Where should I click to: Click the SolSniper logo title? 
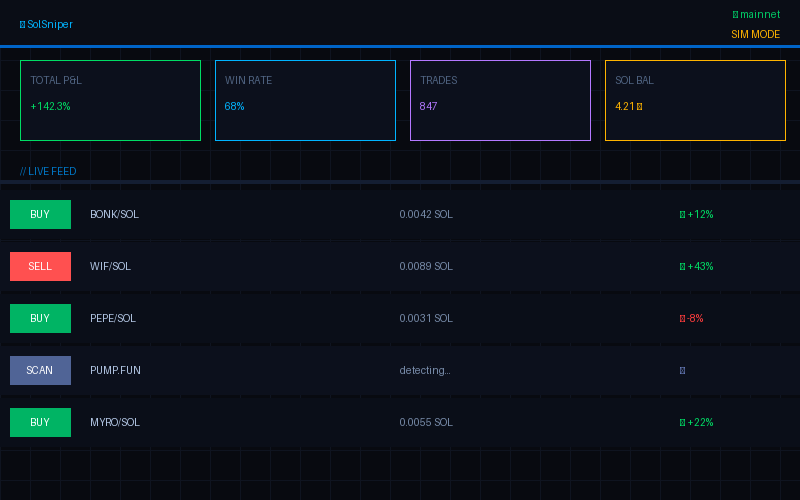tap(46, 24)
